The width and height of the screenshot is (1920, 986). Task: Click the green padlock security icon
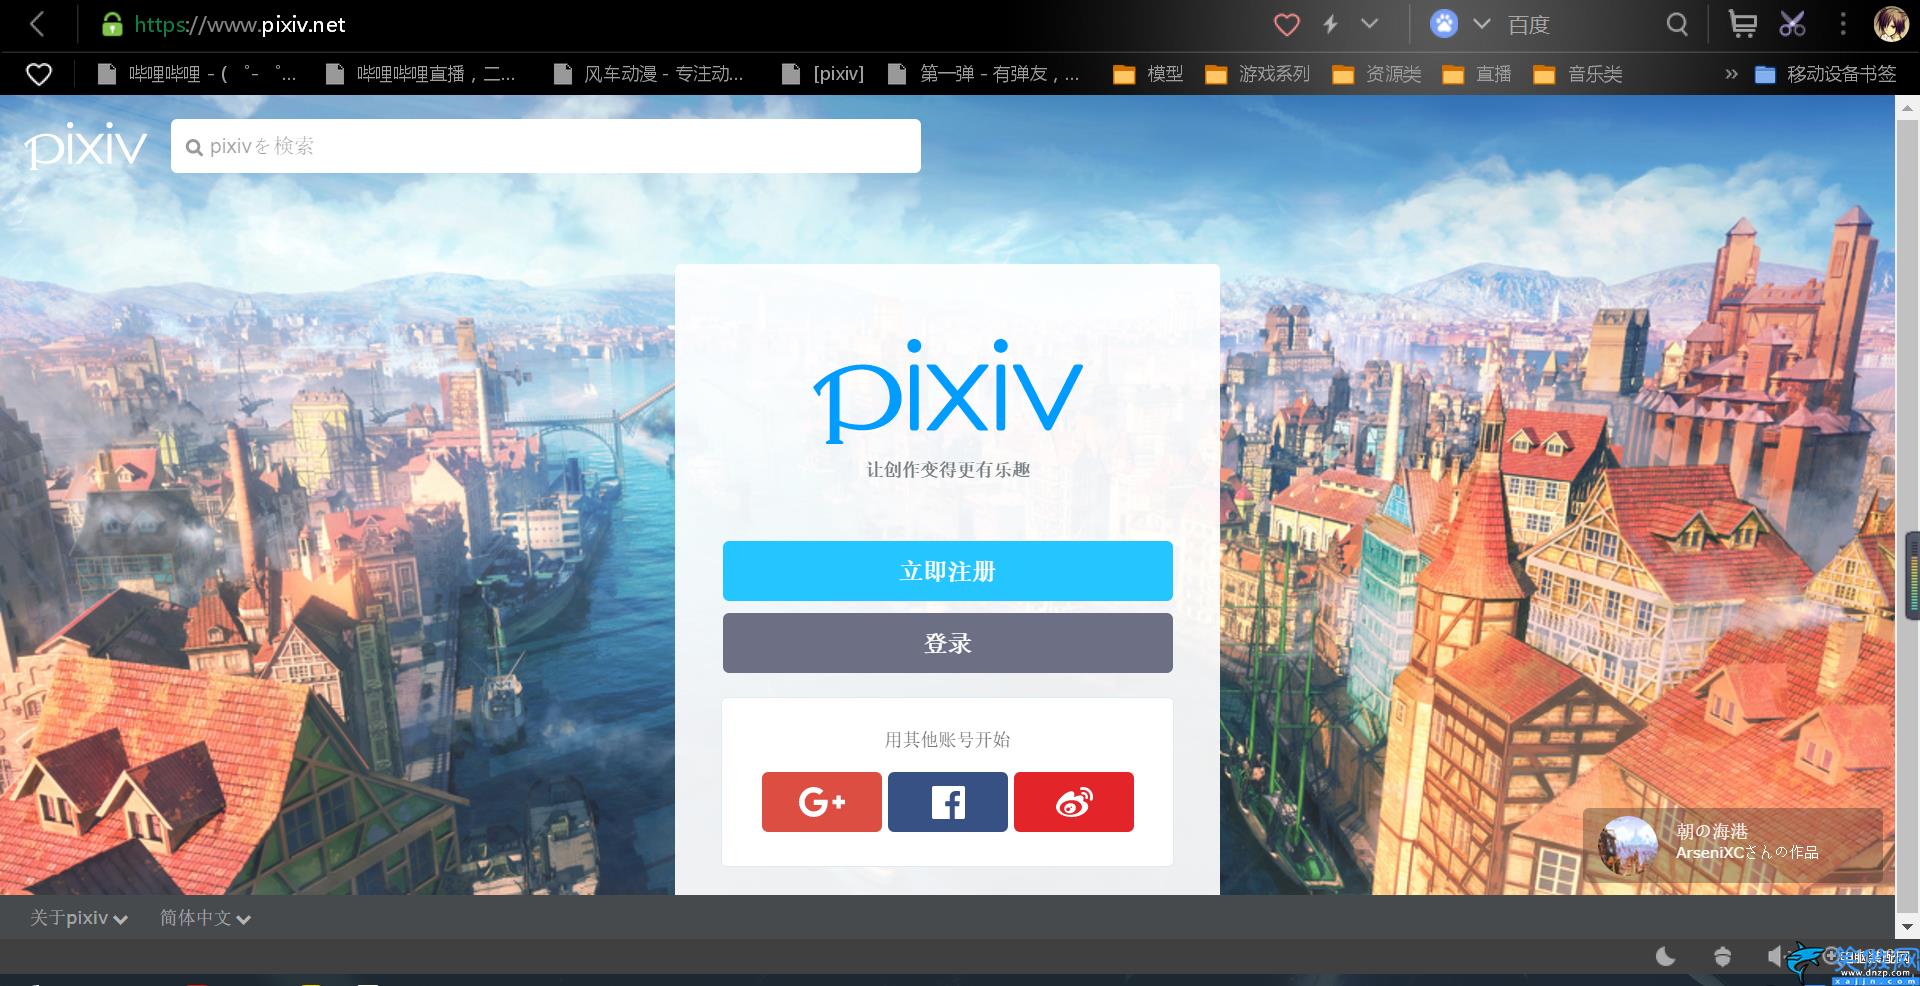tap(112, 25)
